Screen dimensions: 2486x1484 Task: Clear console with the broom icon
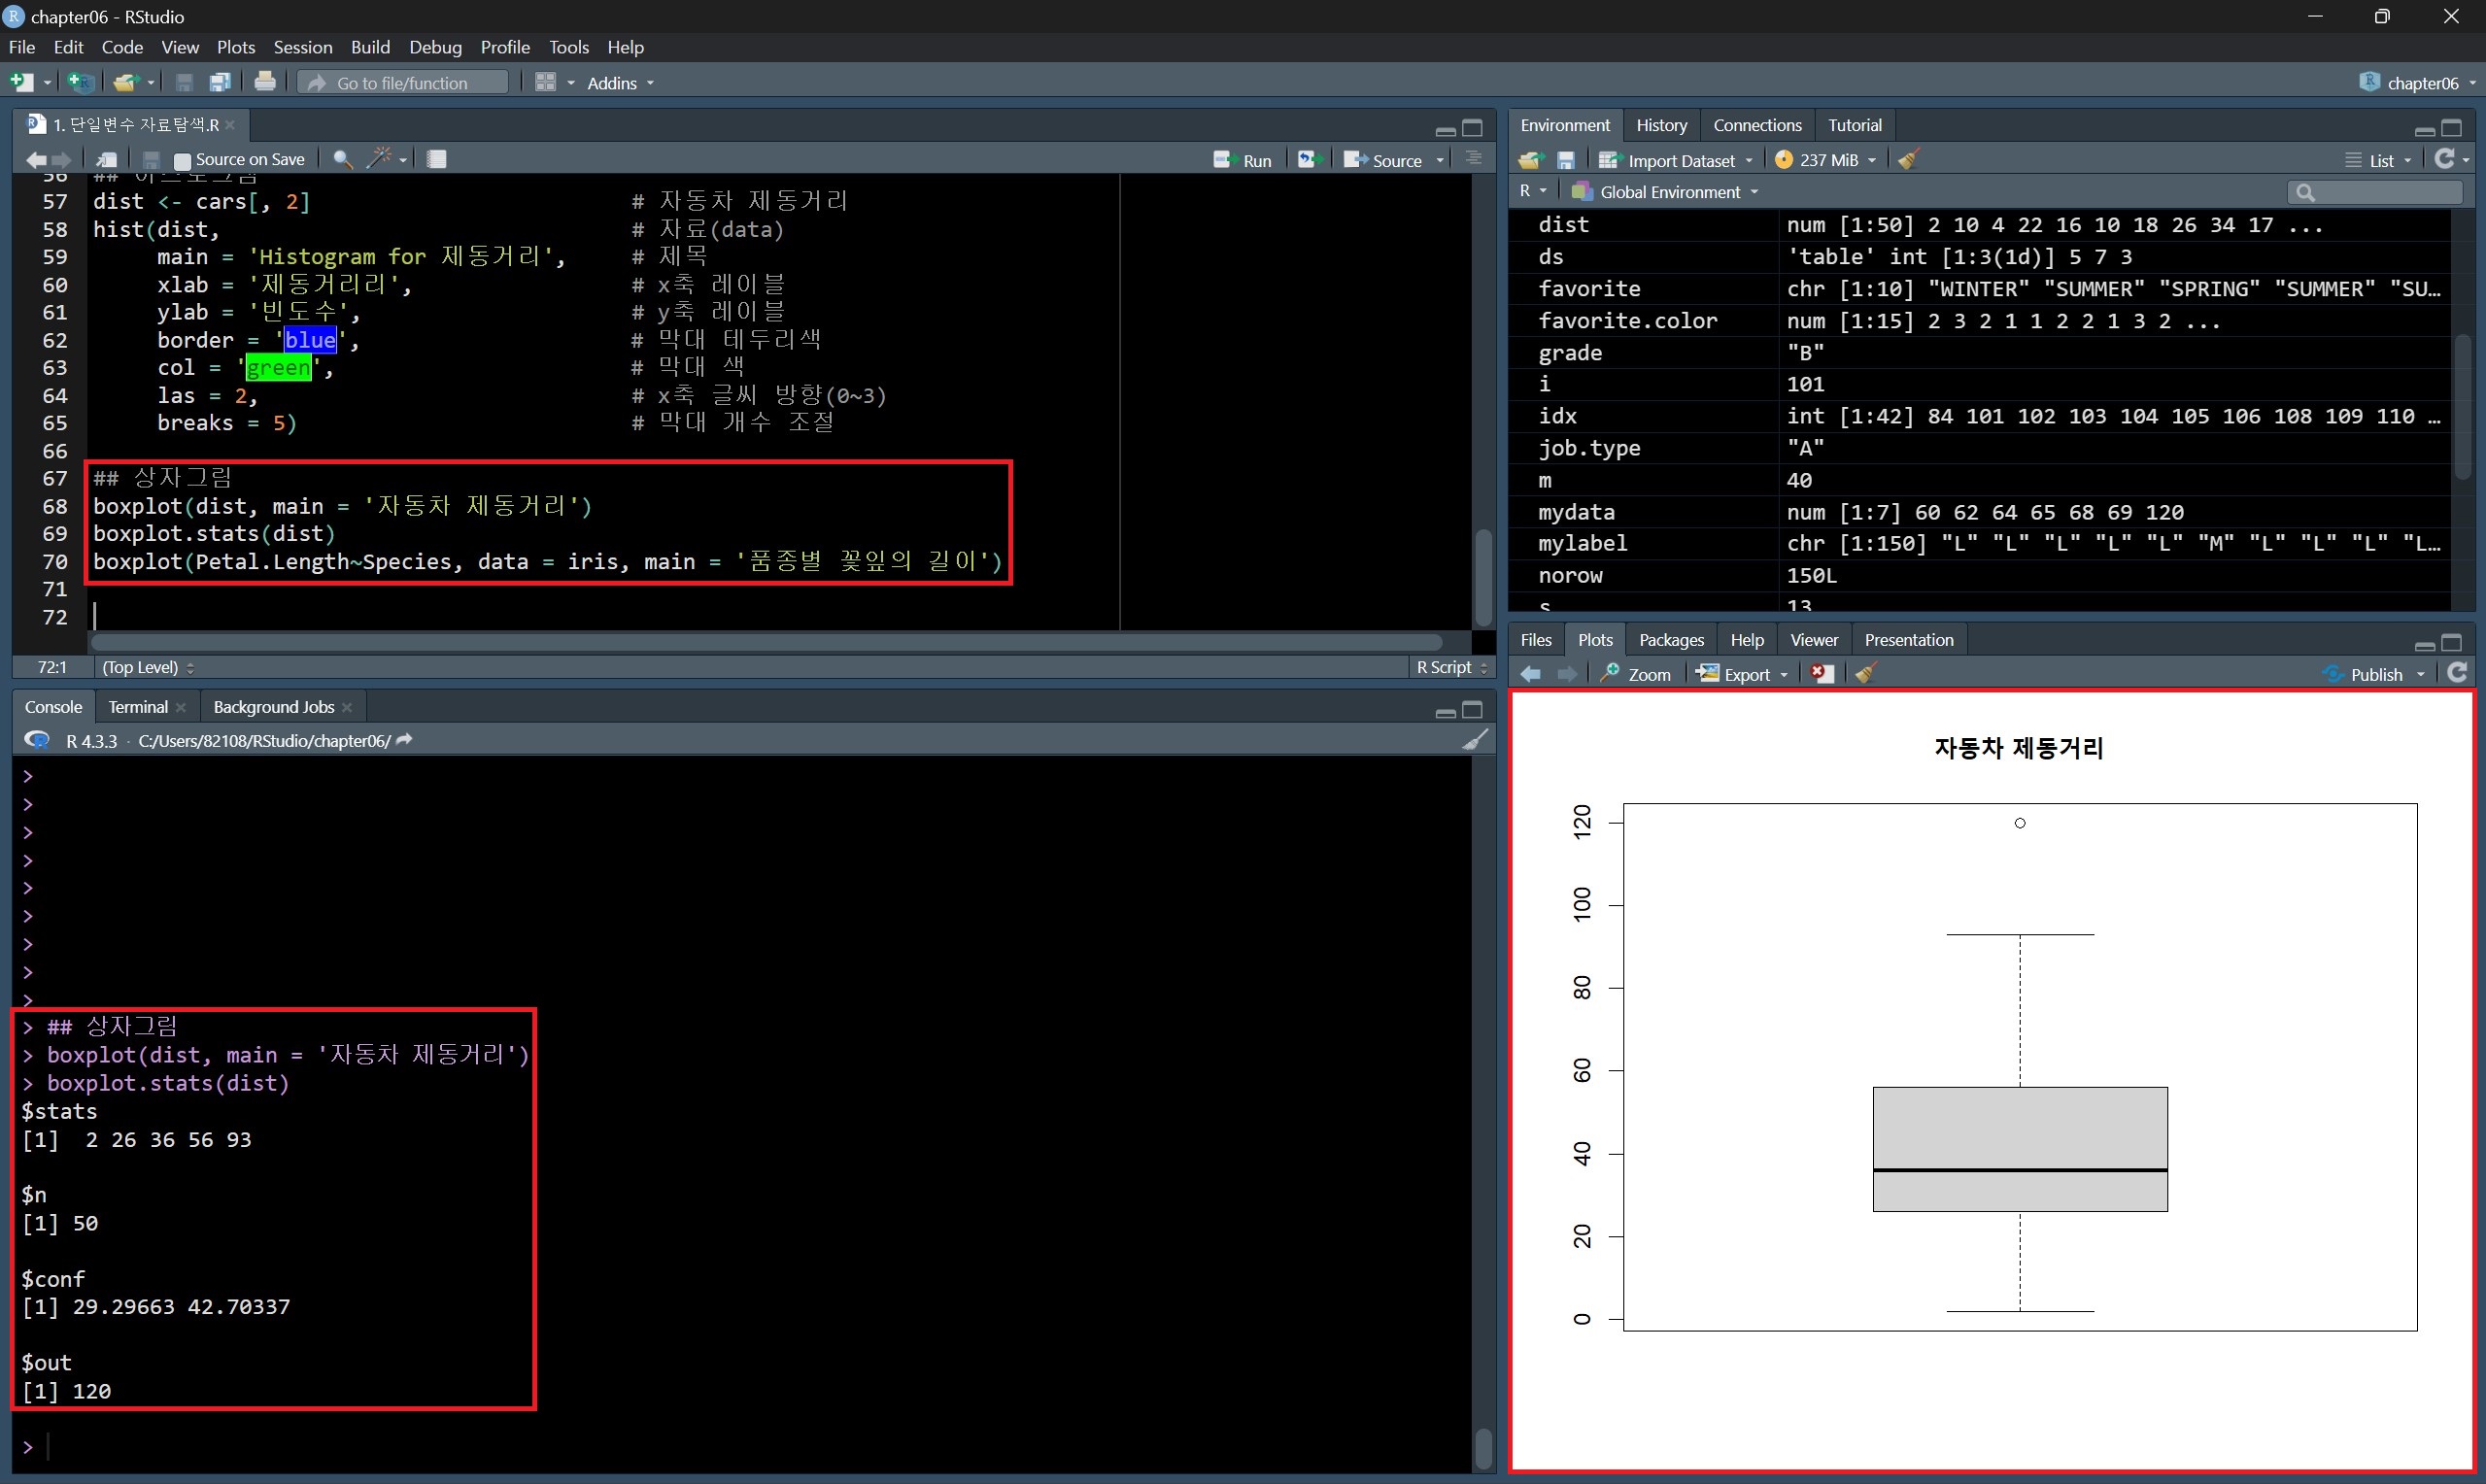(1475, 740)
